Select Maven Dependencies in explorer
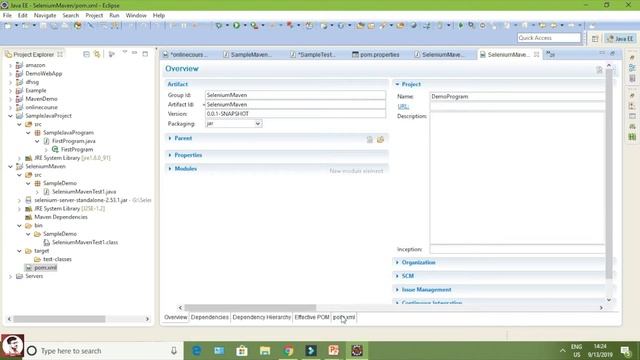The image size is (640, 360). (61, 217)
